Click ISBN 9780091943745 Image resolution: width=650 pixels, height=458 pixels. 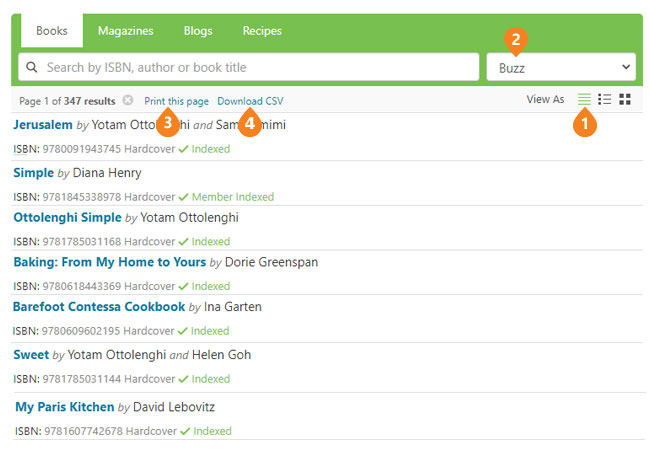[82, 149]
